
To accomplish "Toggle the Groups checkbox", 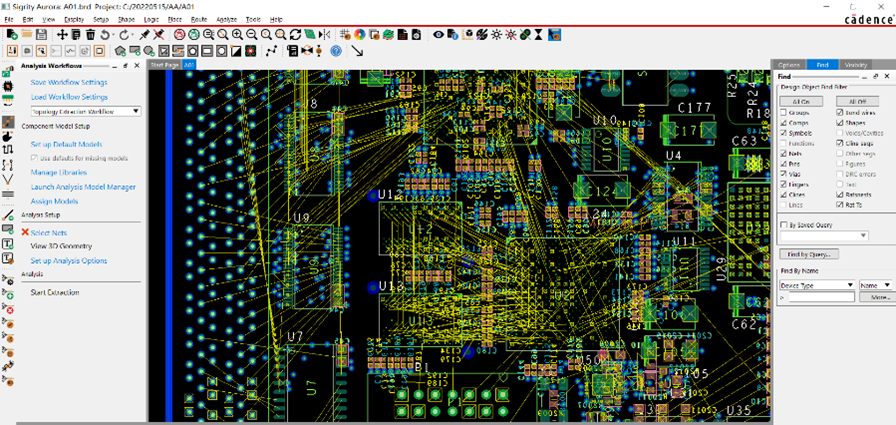I will pos(783,113).
